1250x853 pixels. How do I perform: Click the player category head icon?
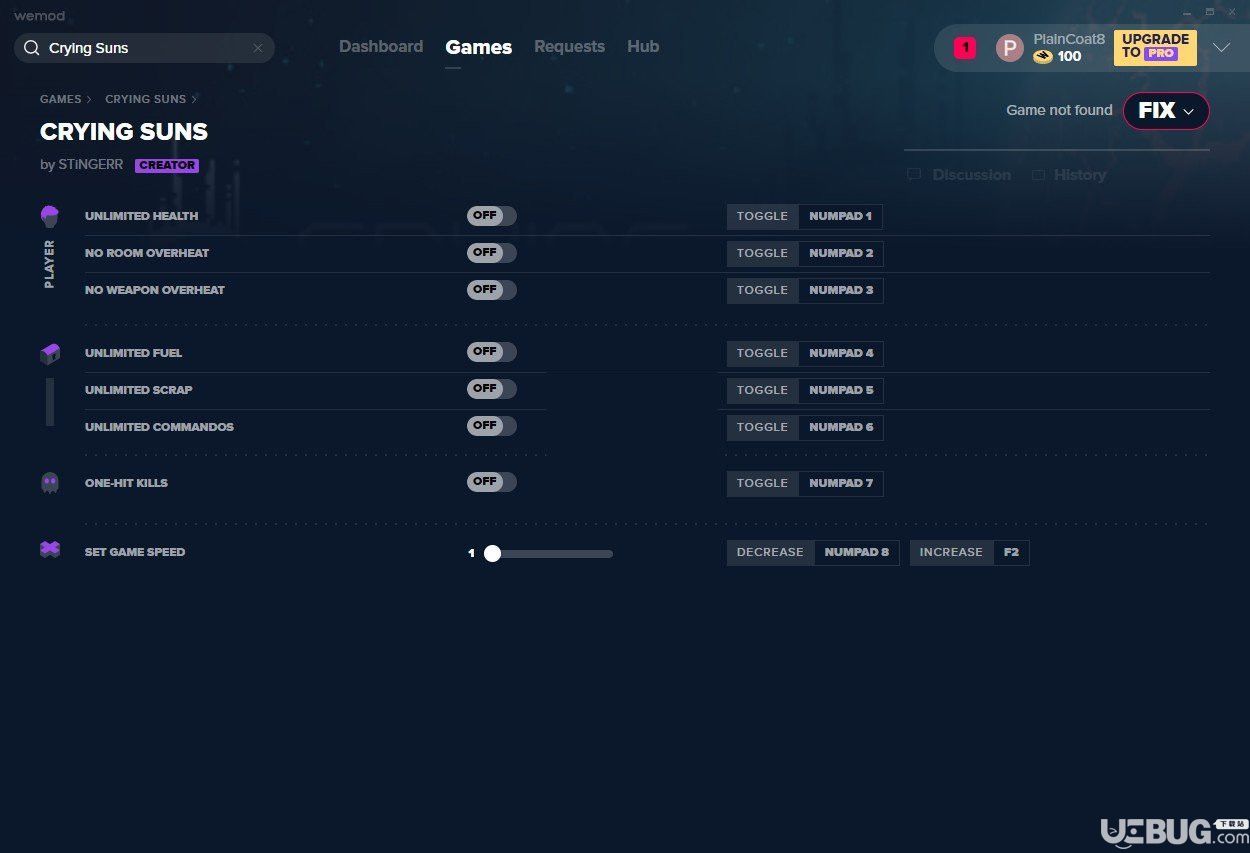click(50, 216)
